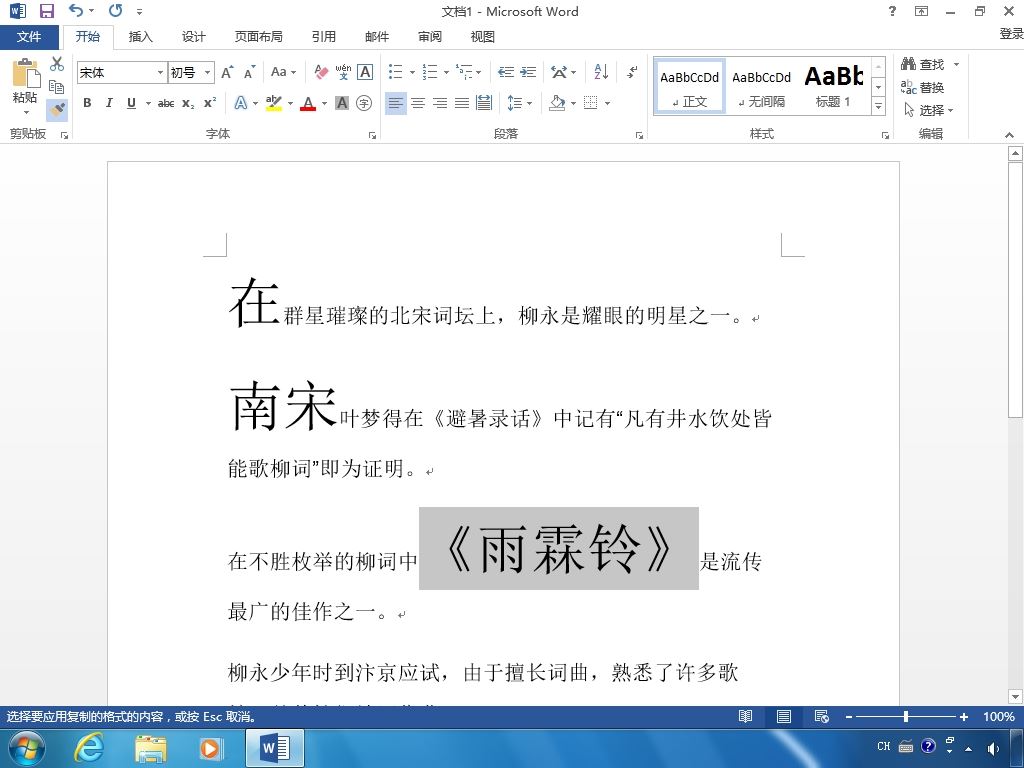The height and width of the screenshot is (768, 1024).
Task: Click the vertical scrollbar thumb
Action: [1015, 291]
